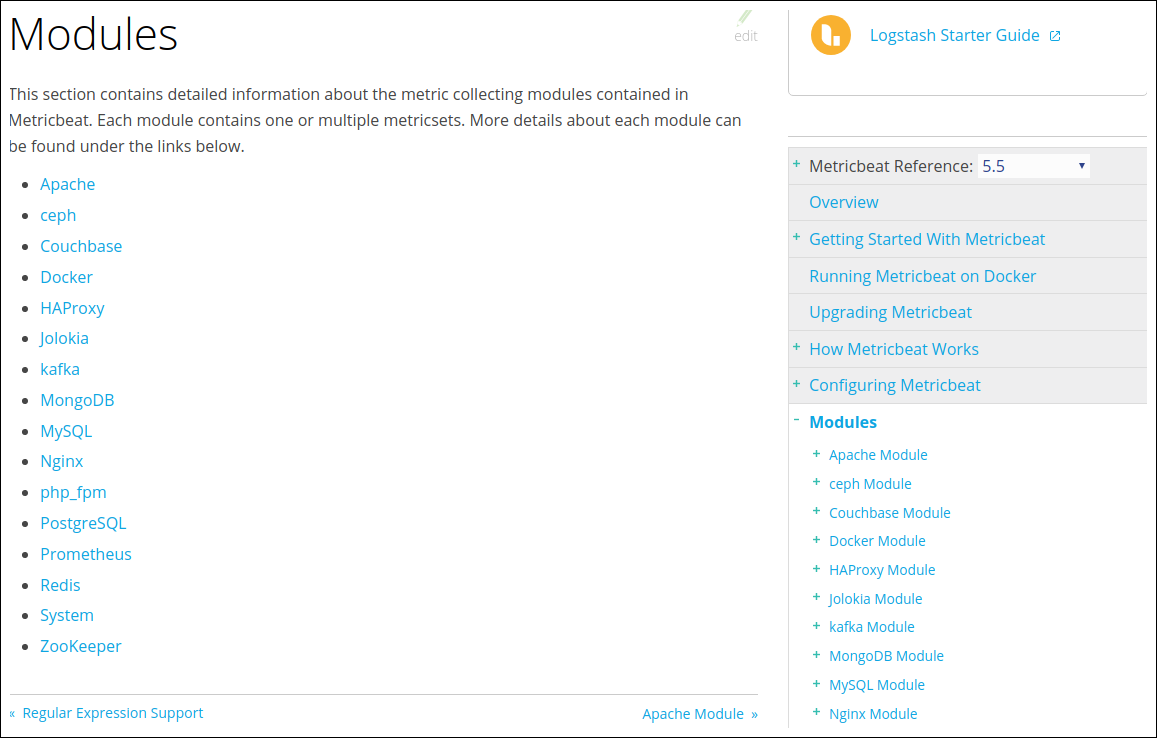Open the System link in modules list
Viewport: 1157px width, 738px height.
point(66,615)
